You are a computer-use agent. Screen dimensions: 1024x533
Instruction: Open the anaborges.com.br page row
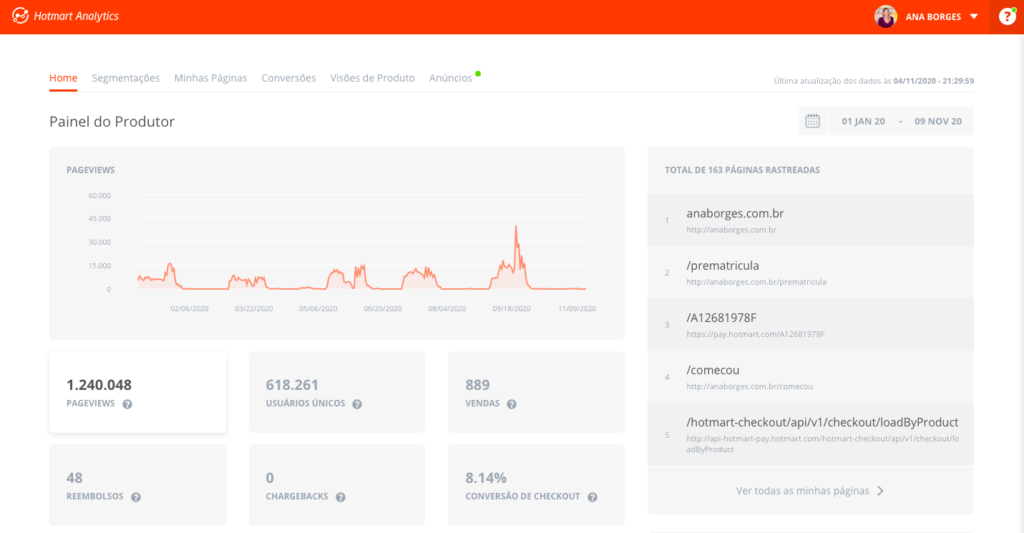pyautogui.click(x=810, y=220)
